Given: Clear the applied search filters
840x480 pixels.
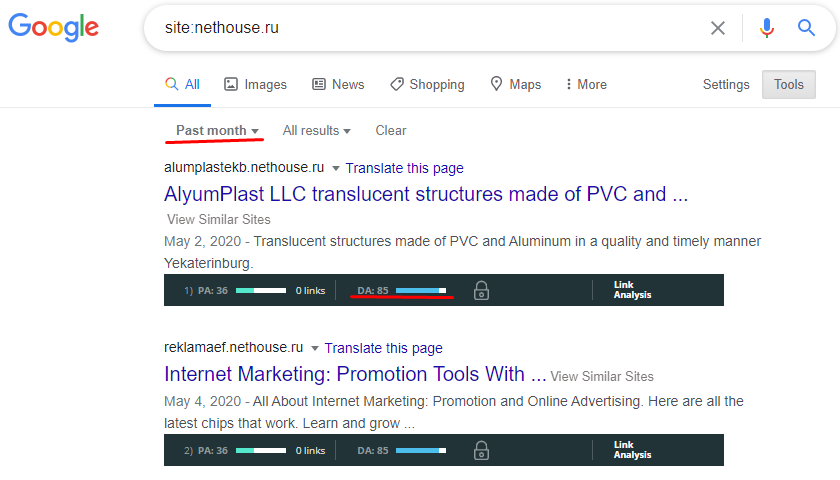Looking at the screenshot, I should (x=391, y=131).
